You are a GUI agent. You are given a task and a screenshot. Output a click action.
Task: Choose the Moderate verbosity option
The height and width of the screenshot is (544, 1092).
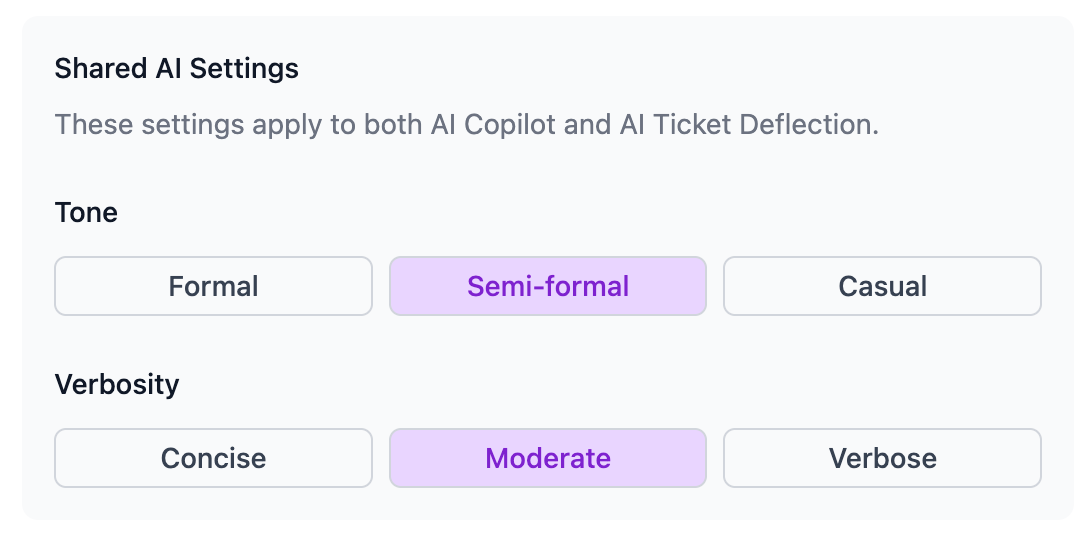pos(548,458)
